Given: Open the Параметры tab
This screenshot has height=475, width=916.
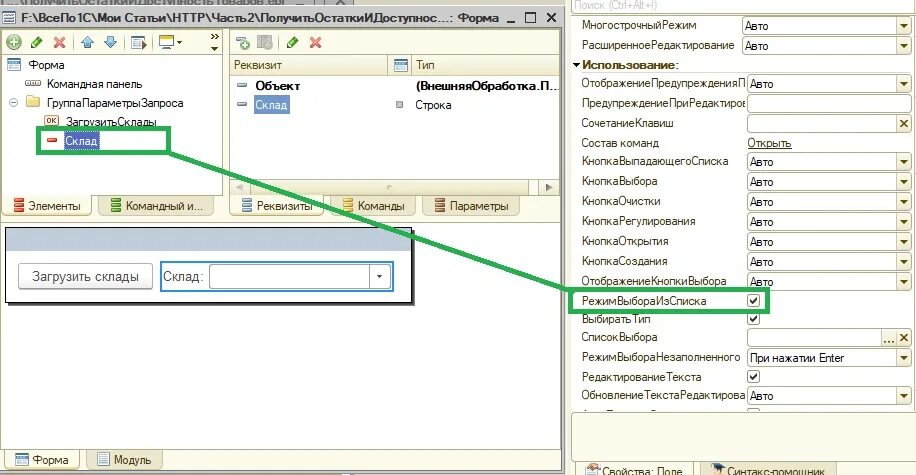Looking at the screenshot, I should (471, 206).
